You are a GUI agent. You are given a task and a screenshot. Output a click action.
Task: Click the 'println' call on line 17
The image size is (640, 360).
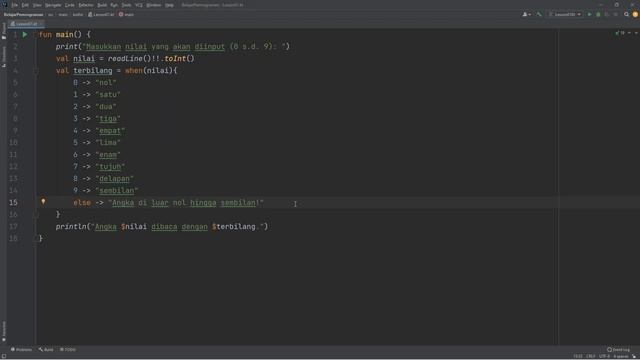coord(71,227)
